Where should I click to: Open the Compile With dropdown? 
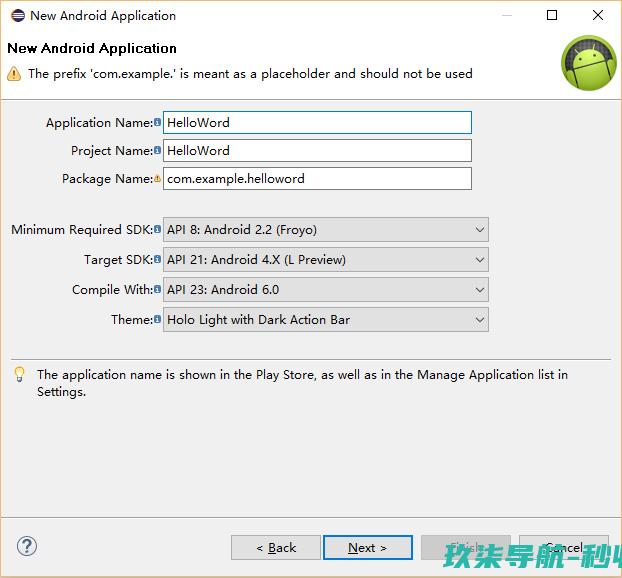(x=326, y=290)
